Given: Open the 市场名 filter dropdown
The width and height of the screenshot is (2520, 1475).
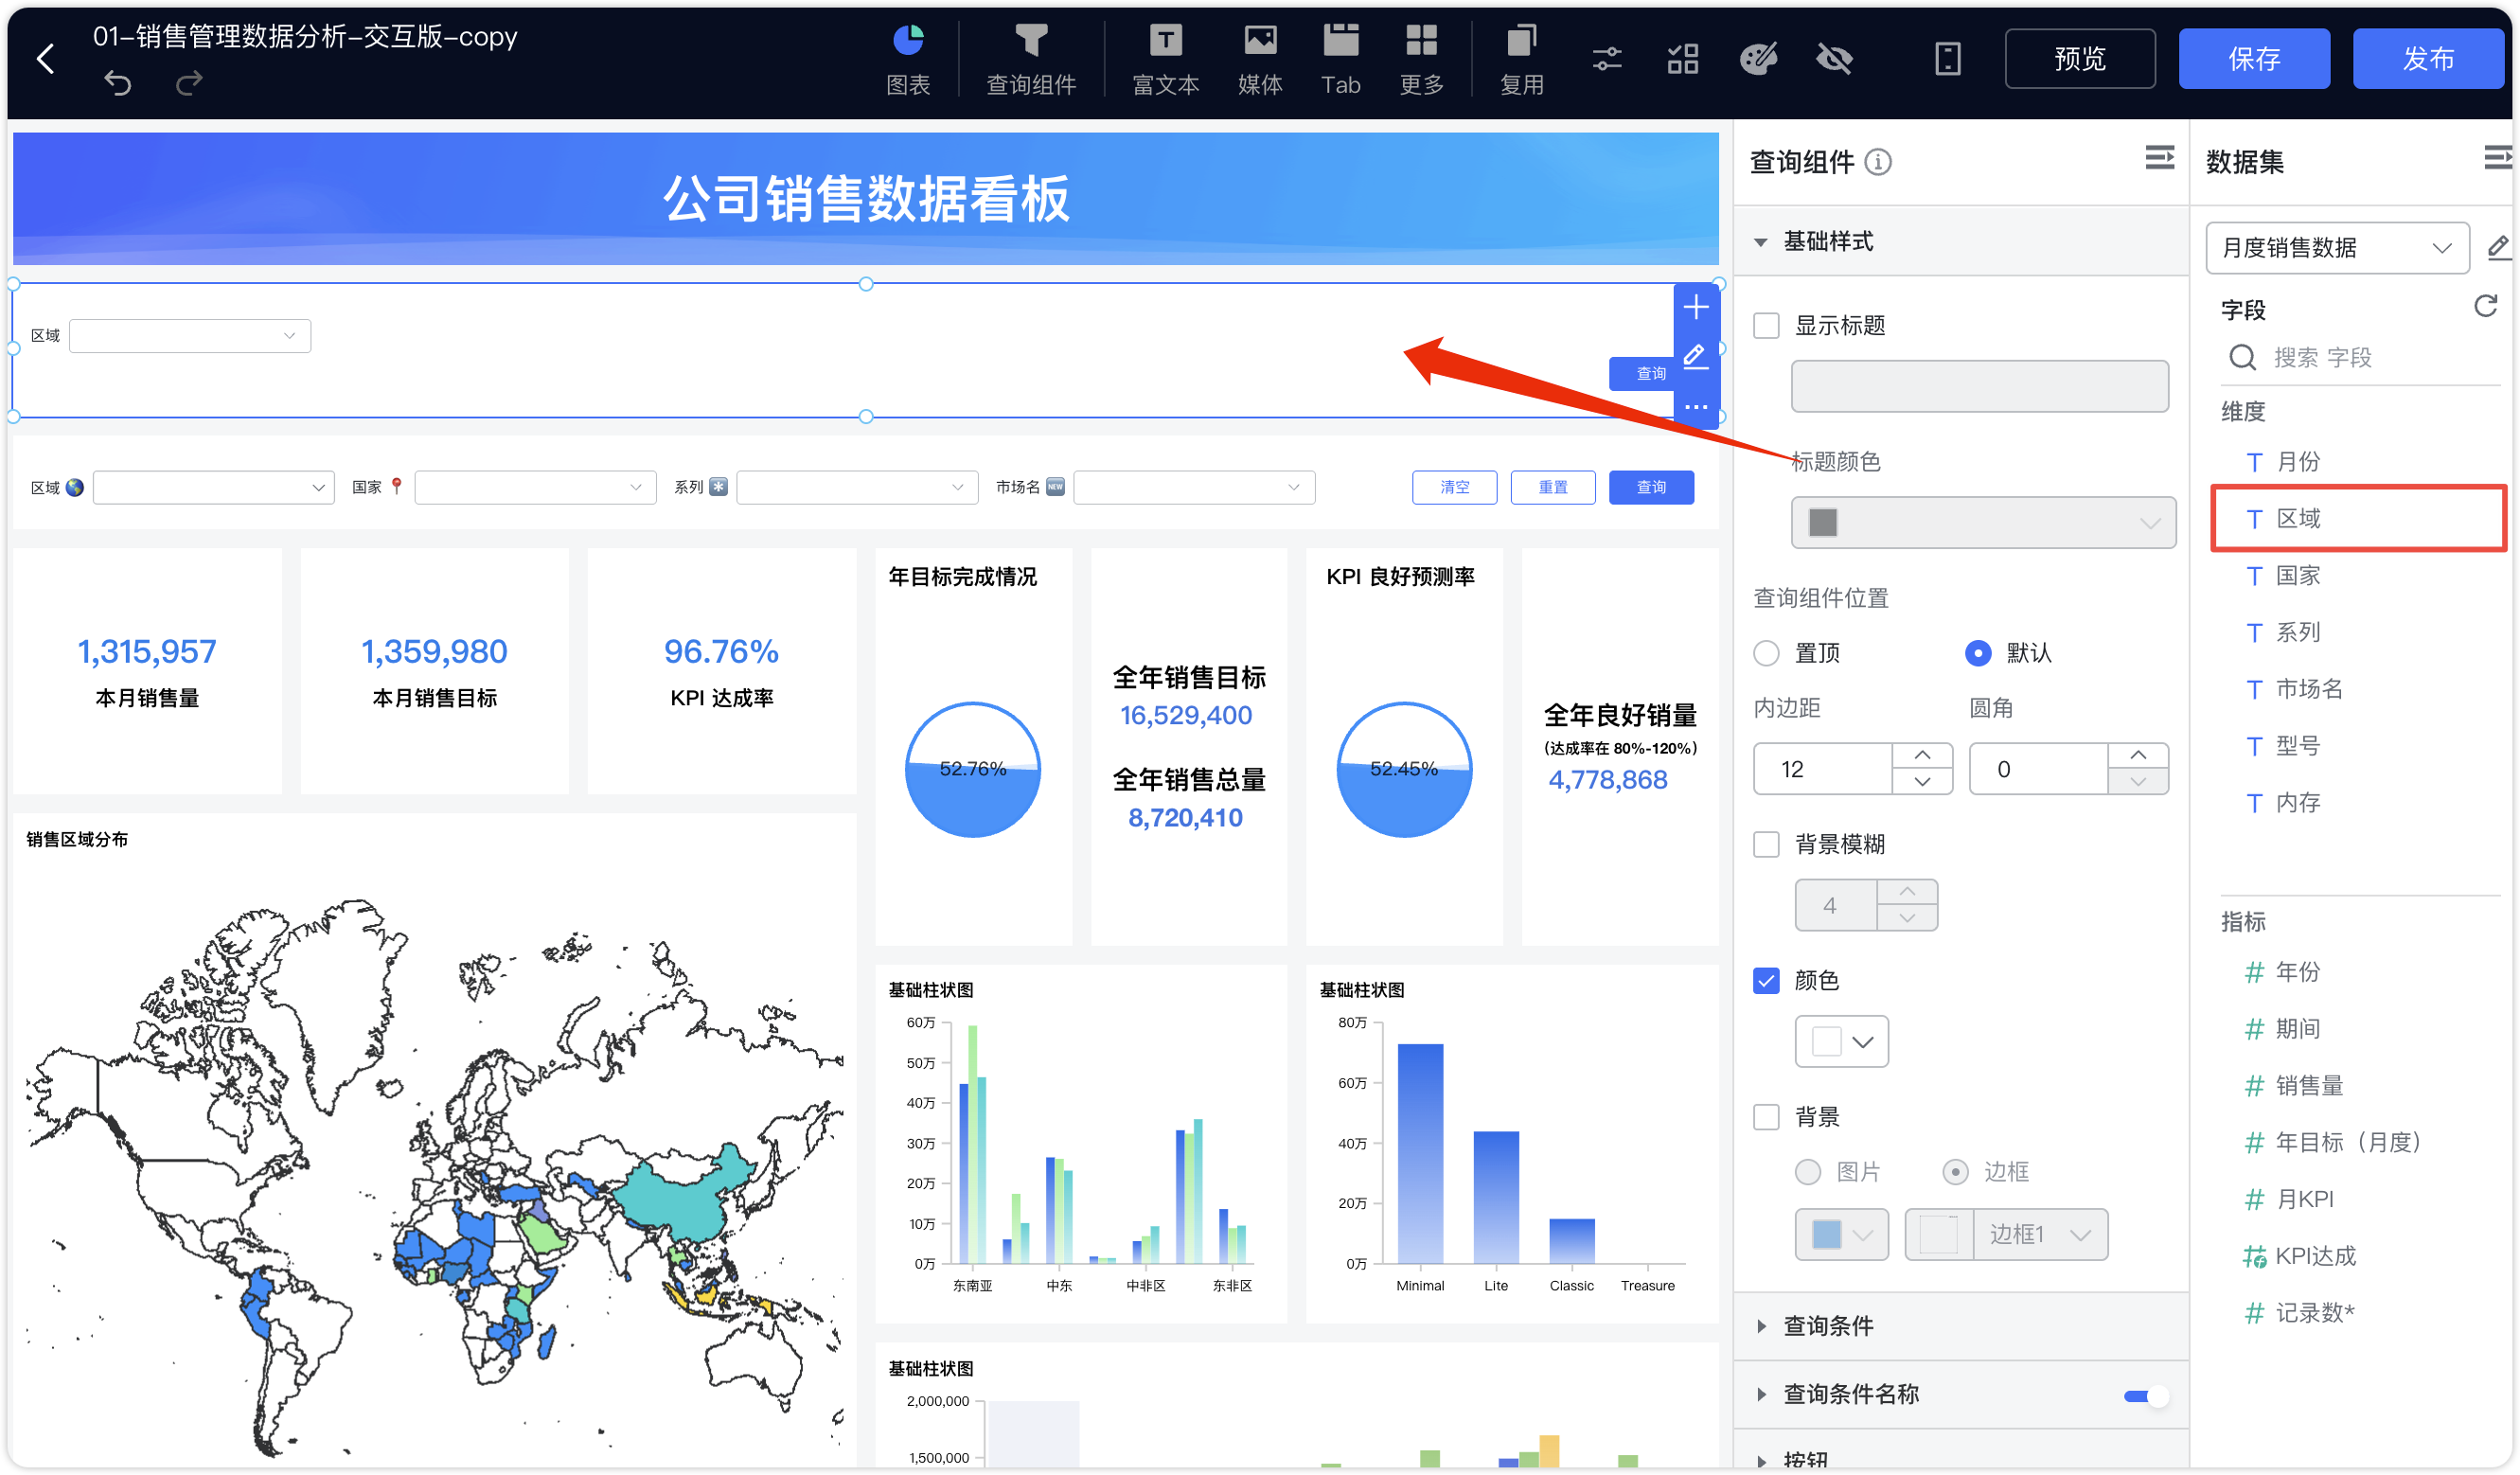Looking at the screenshot, I should [1194, 488].
